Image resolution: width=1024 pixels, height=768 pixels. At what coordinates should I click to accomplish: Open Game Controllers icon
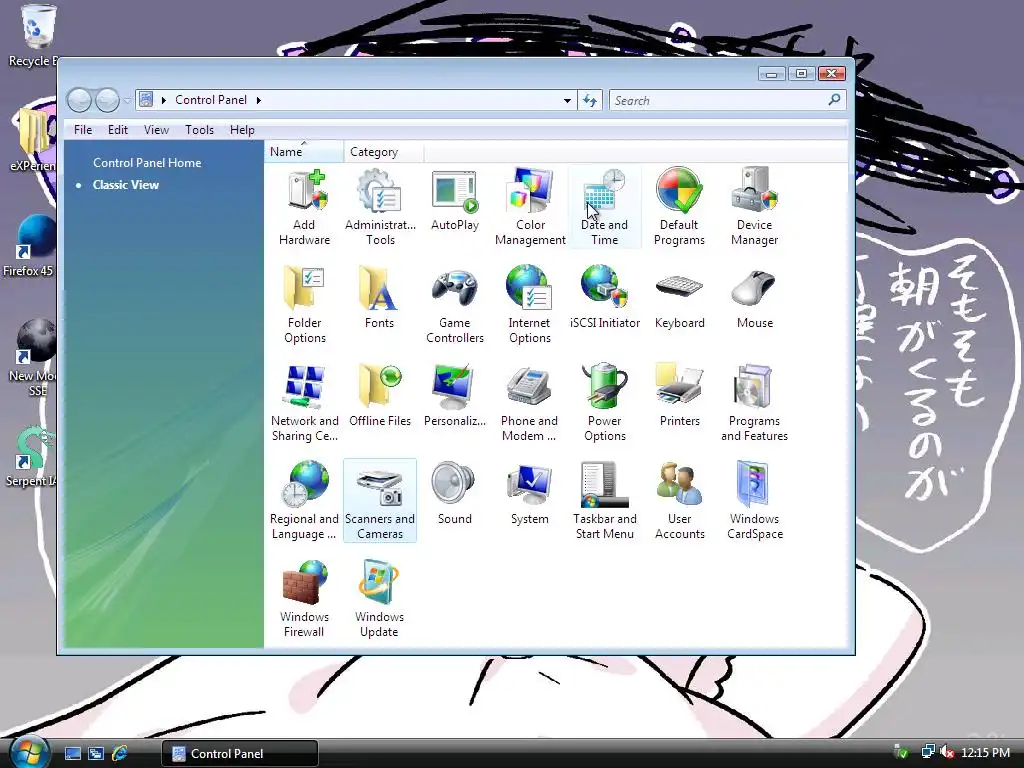coord(455,305)
